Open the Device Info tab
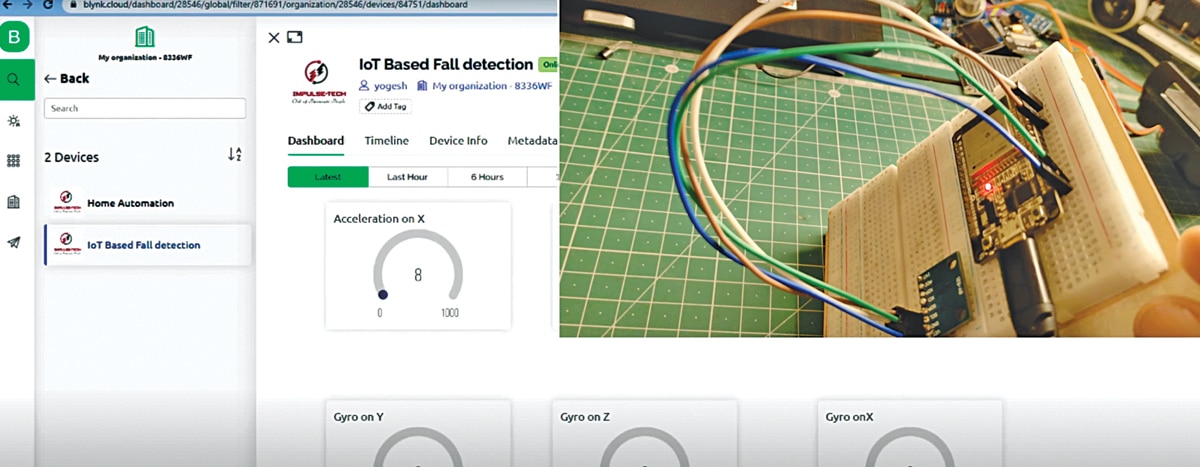 458,141
